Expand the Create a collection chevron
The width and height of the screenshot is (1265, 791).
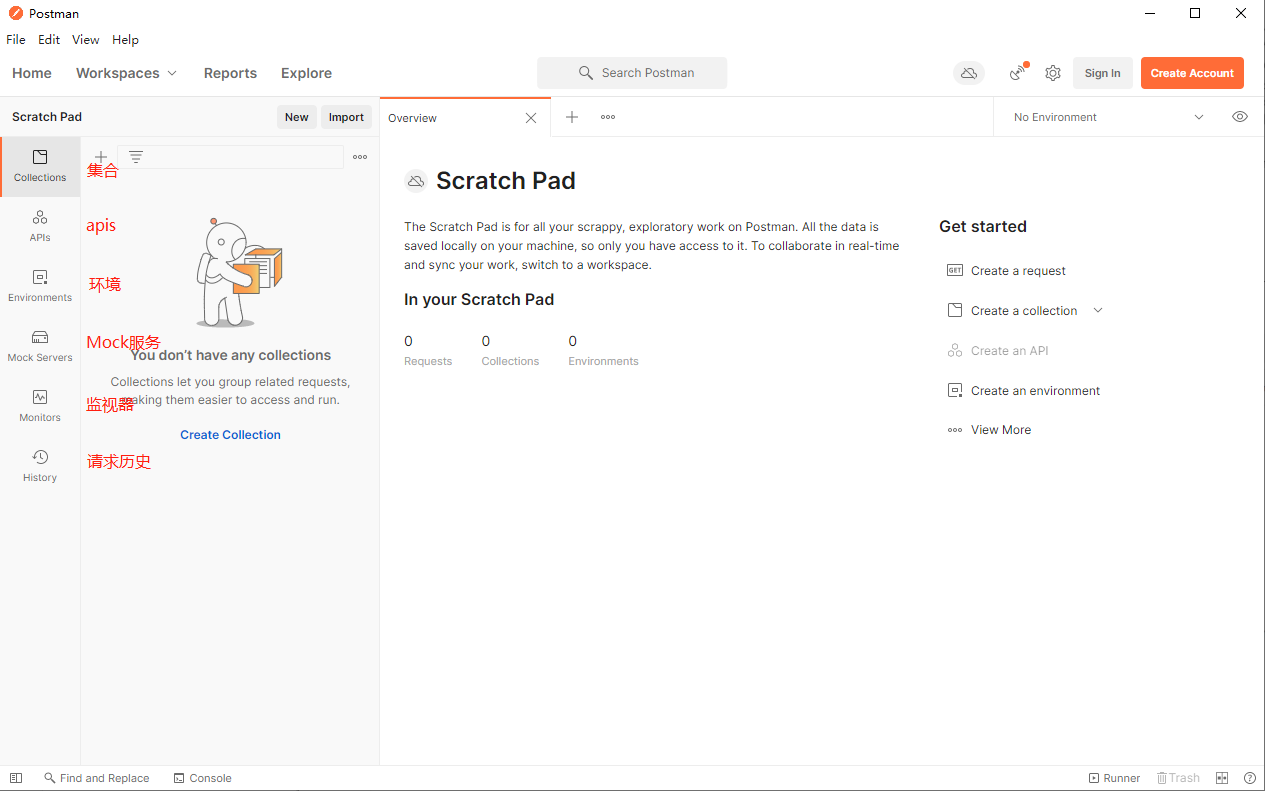[1098, 311]
